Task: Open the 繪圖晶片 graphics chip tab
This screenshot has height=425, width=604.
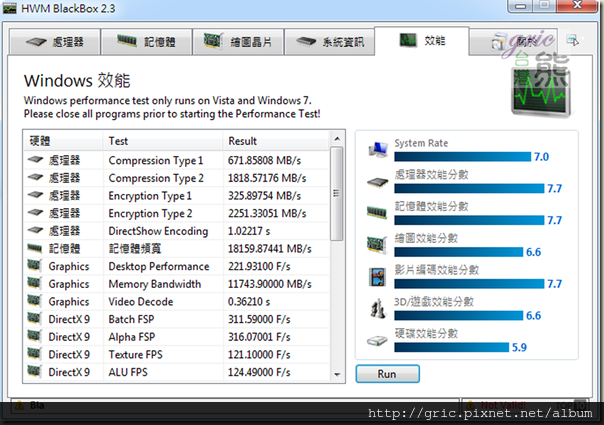Action: point(238,42)
